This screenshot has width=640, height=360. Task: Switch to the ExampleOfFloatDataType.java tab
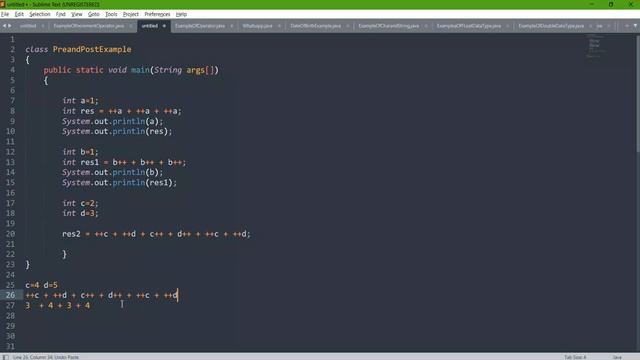coord(469,26)
